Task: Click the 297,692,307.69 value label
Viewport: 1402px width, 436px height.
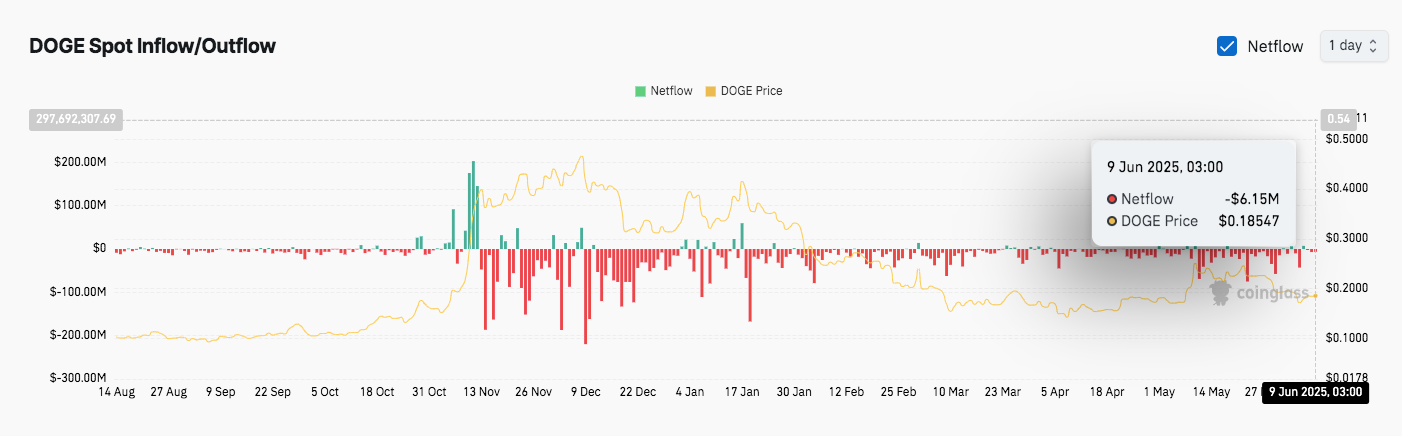Action: click(77, 119)
